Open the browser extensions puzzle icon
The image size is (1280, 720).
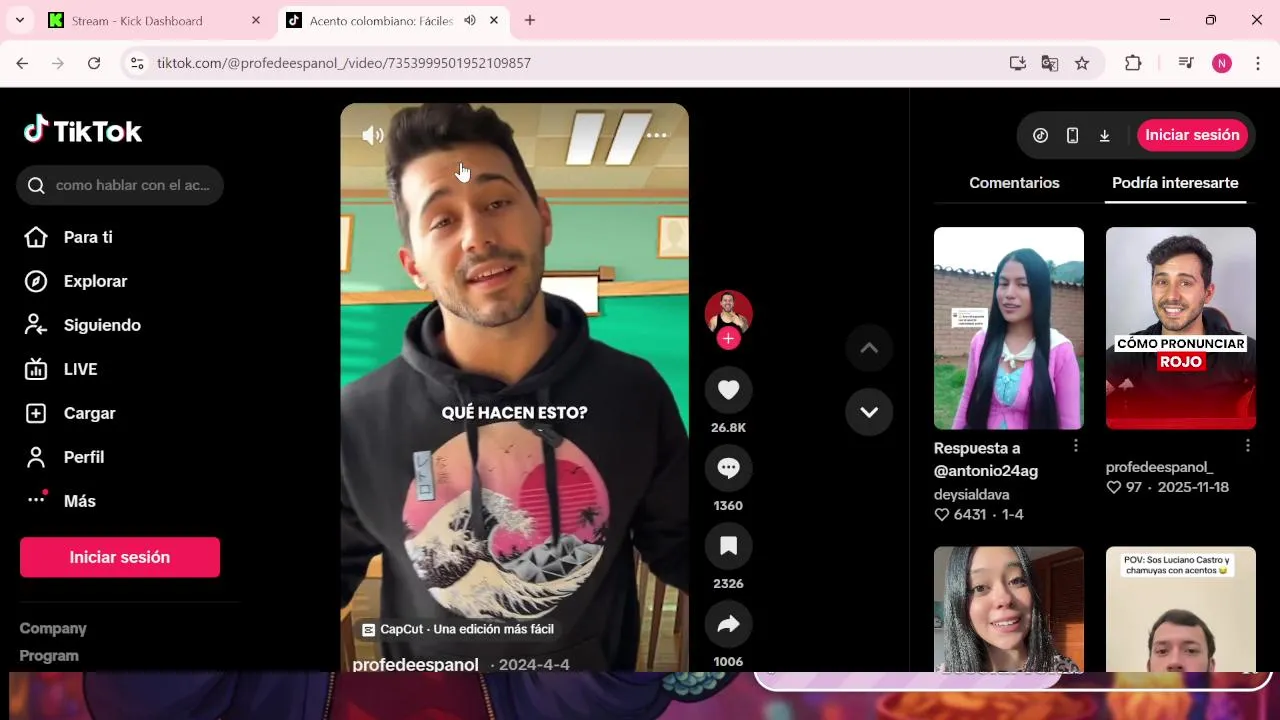1133,63
